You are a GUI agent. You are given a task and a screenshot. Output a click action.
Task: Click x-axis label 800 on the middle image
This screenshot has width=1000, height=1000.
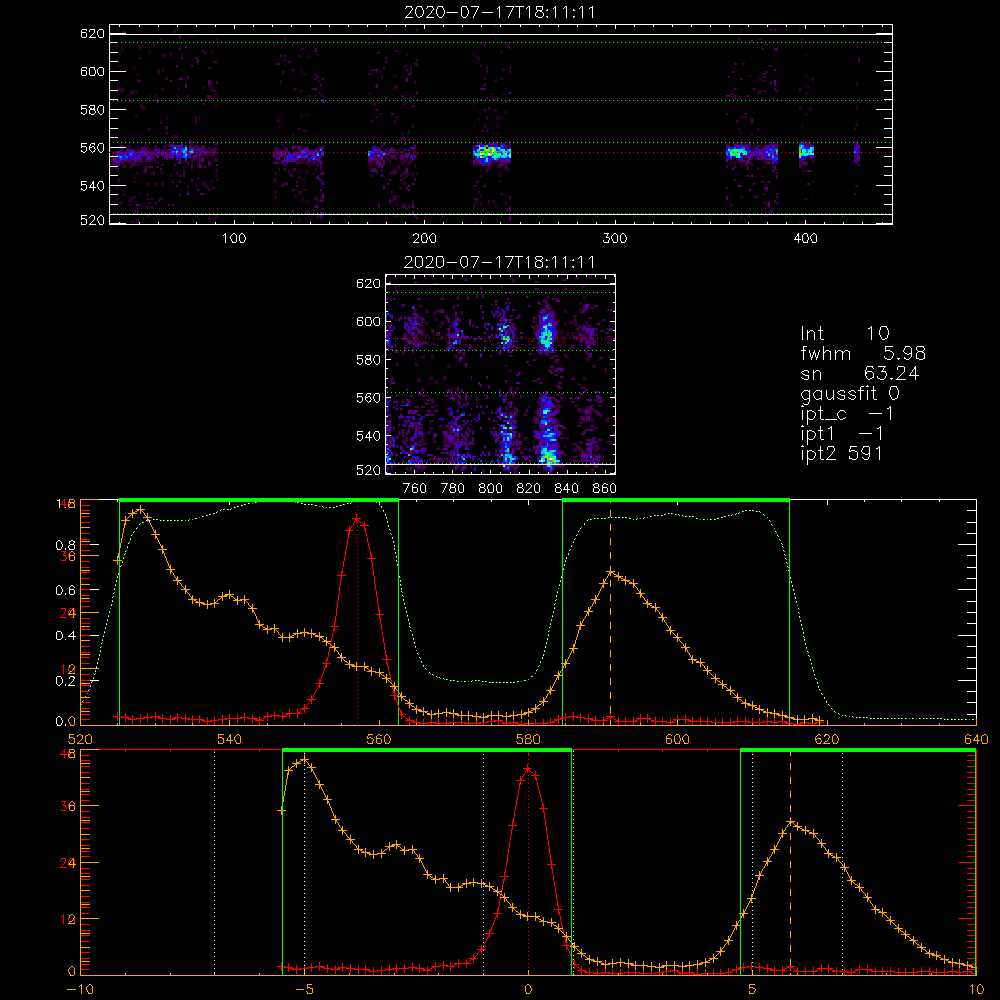(x=490, y=489)
